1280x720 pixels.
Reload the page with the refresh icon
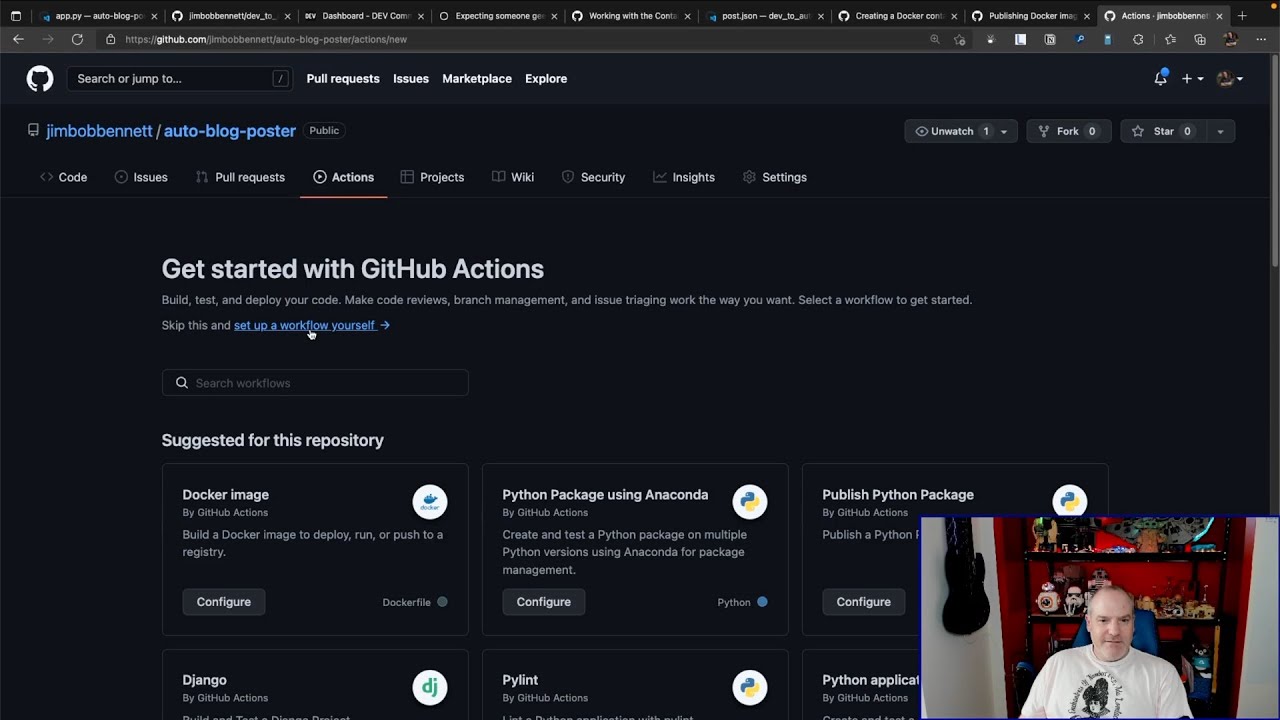[x=77, y=39]
